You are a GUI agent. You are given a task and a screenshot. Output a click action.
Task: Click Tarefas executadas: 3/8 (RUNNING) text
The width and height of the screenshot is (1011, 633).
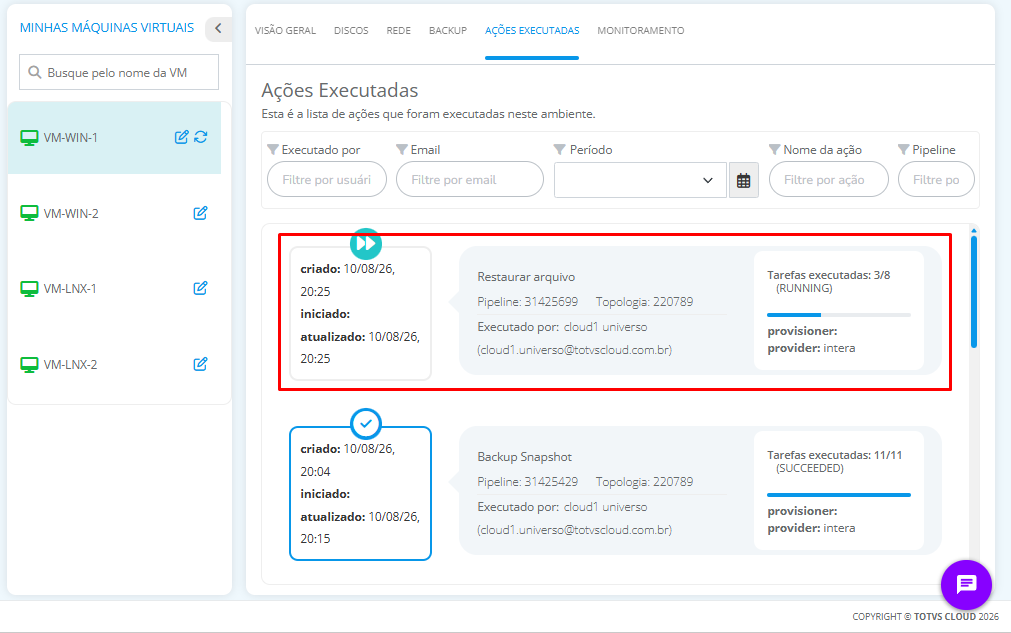point(829,281)
